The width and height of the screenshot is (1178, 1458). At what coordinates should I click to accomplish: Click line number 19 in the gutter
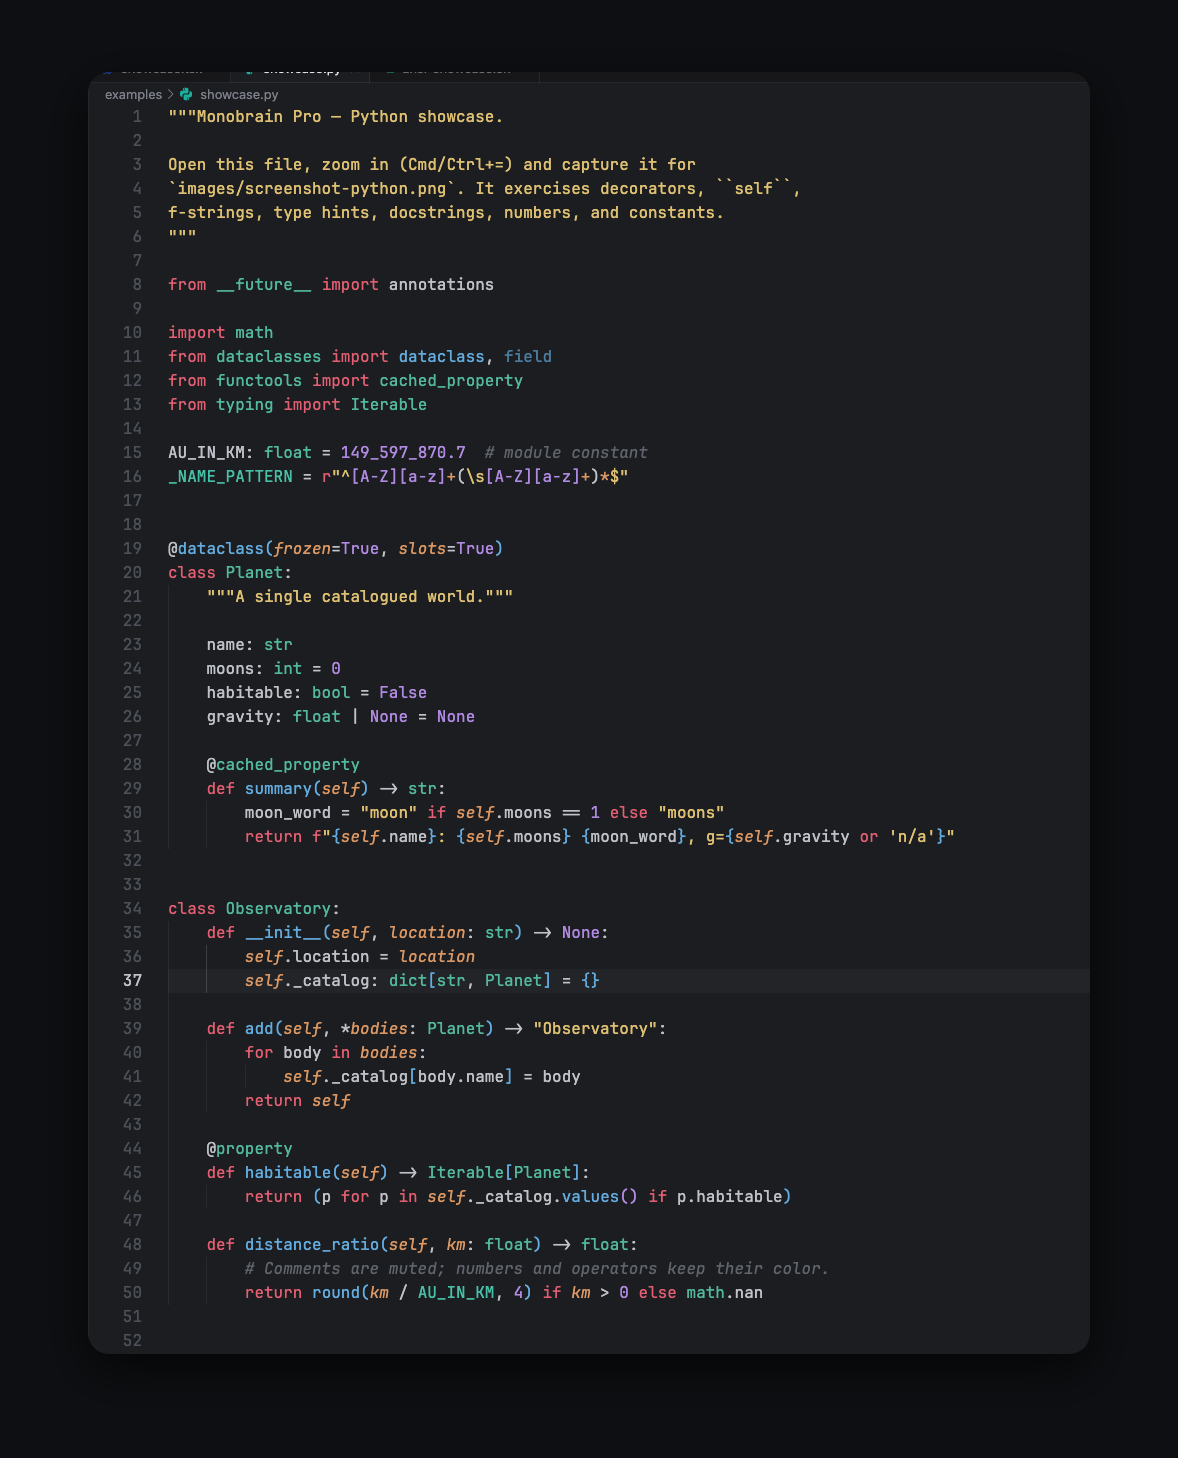pos(132,548)
